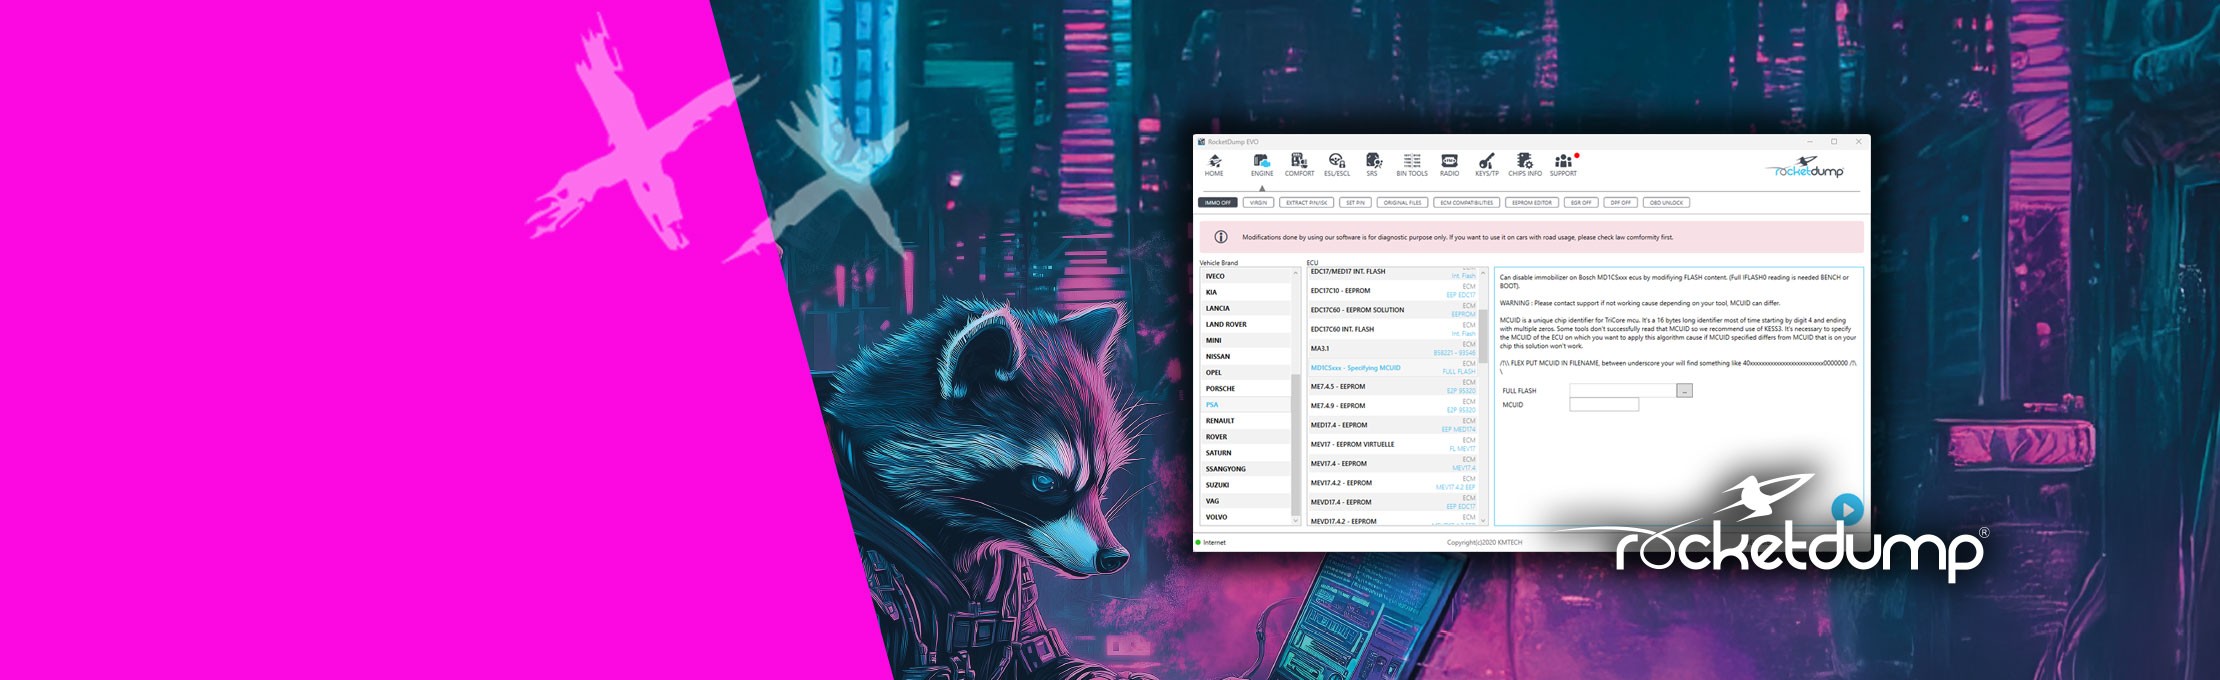Switch to the VIRGIN tab
Screen dimensions: 2220x680
click(1258, 203)
